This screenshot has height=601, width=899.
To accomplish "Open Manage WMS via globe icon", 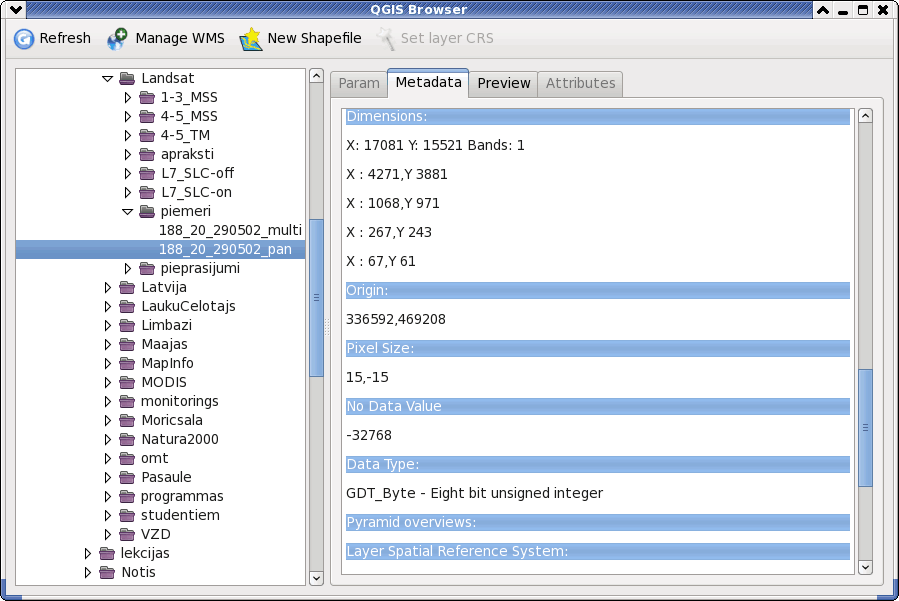I will (x=118, y=38).
